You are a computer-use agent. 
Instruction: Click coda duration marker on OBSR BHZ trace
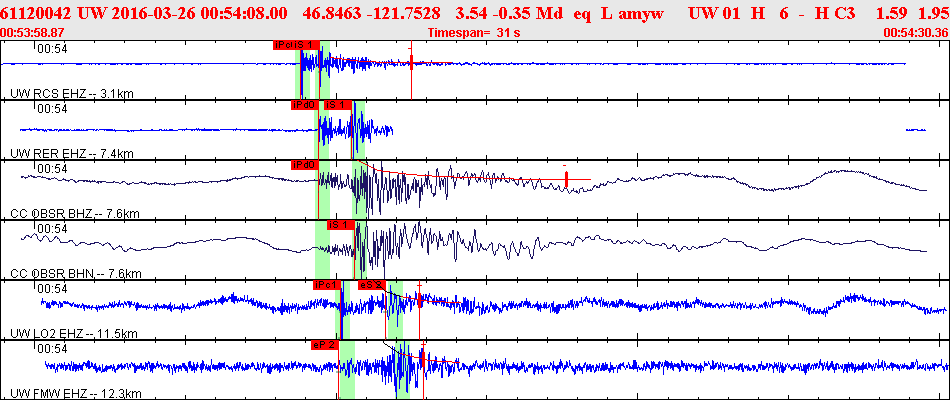point(566,179)
